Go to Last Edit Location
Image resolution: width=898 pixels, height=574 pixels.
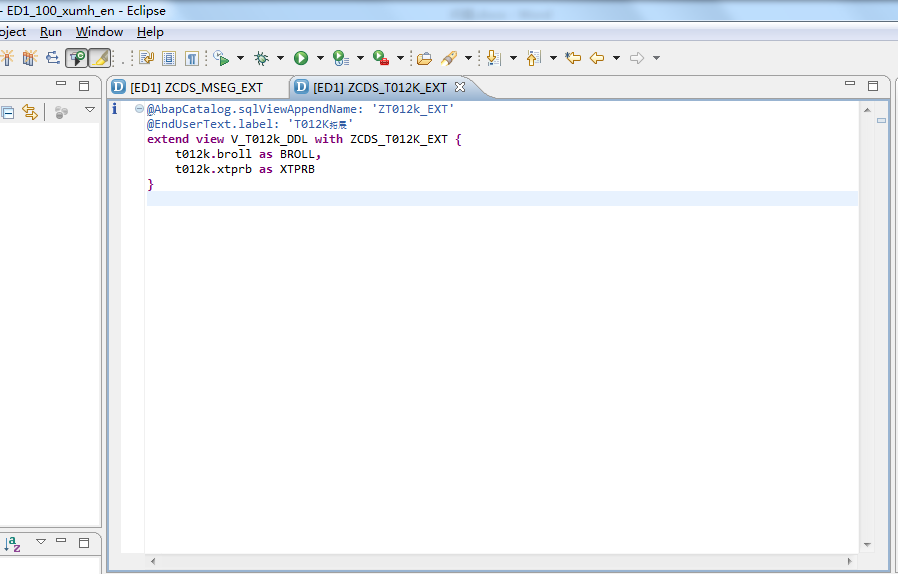(x=573, y=58)
